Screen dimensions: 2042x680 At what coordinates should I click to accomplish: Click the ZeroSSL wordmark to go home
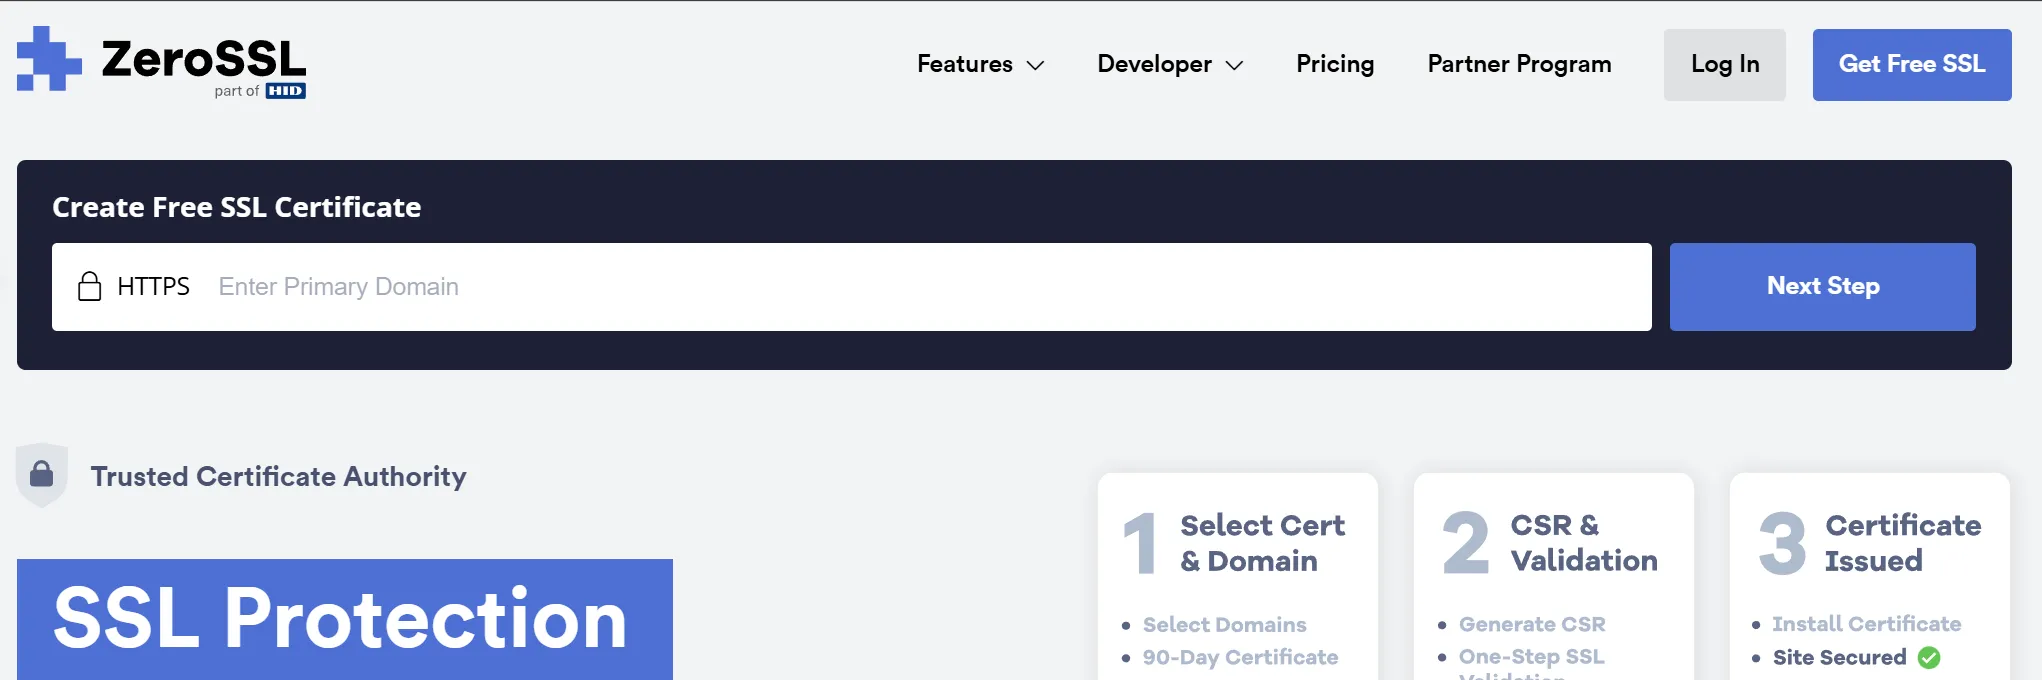(x=204, y=59)
